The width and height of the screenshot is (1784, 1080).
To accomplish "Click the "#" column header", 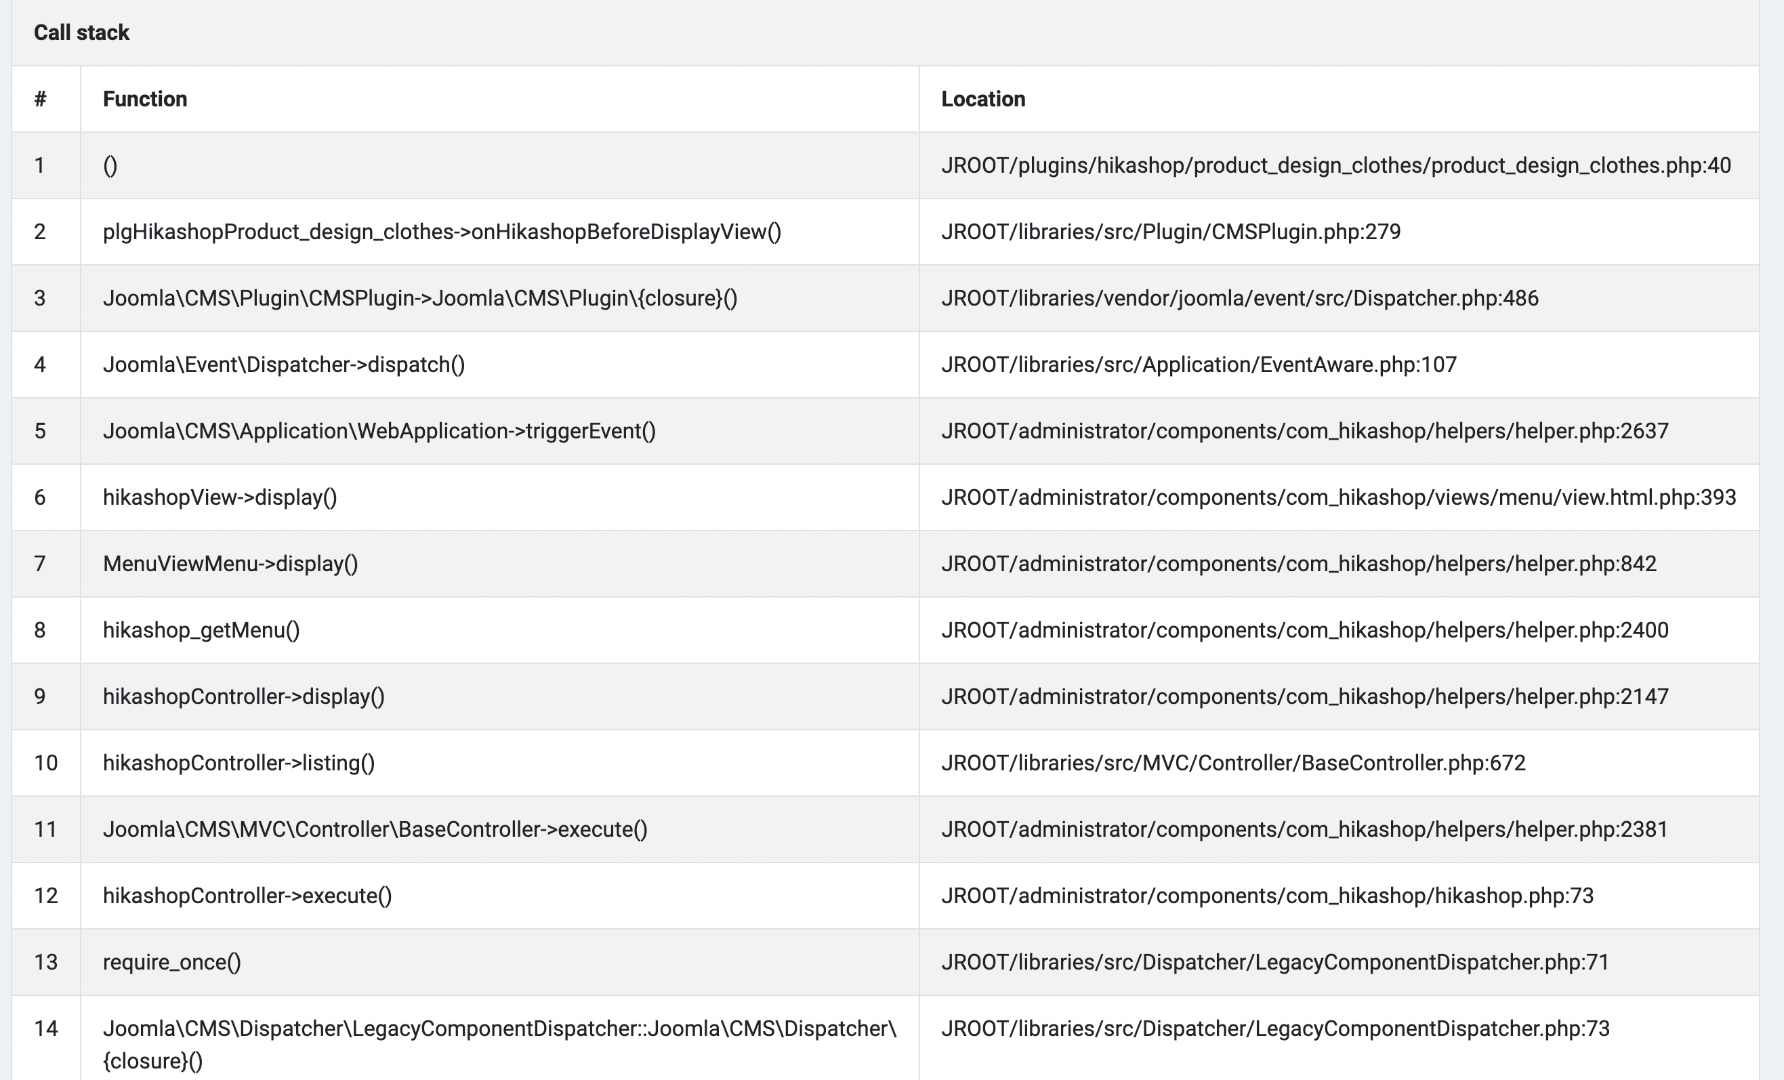I will click(x=40, y=99).
